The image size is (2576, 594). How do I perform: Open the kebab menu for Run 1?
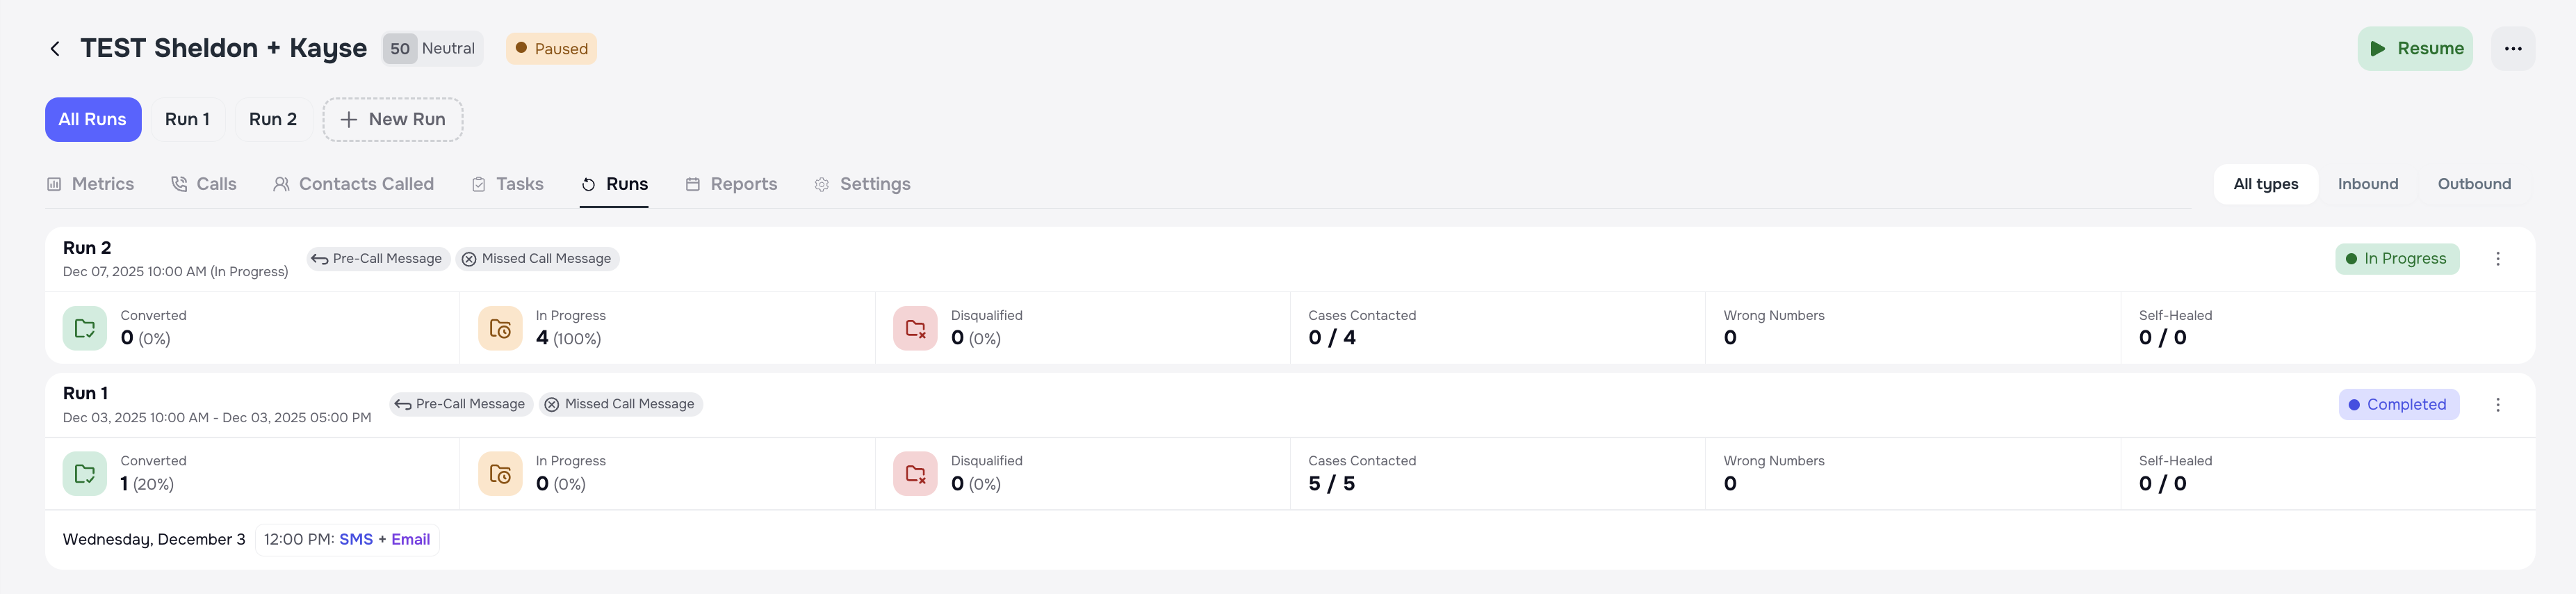2498,404
